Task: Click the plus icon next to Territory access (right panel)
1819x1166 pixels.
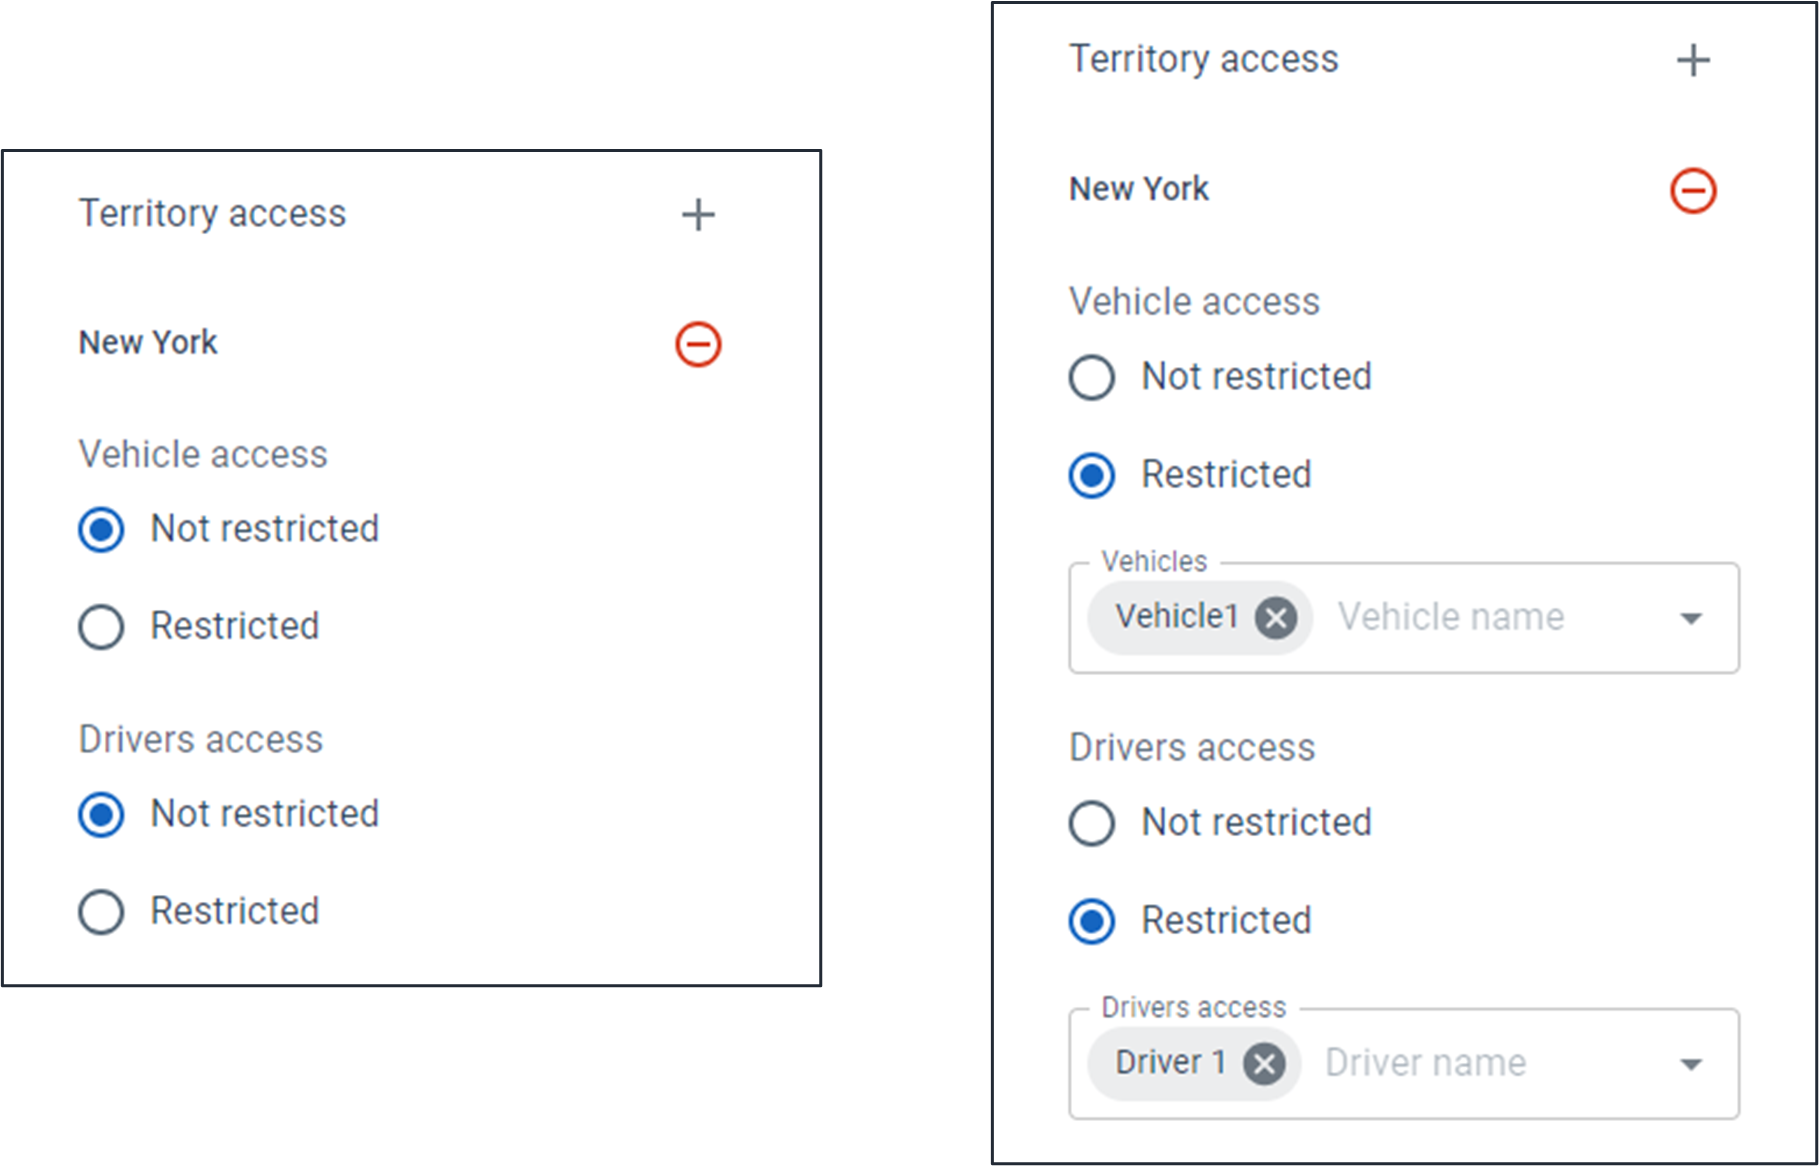Action: (x=1694, y=60)
